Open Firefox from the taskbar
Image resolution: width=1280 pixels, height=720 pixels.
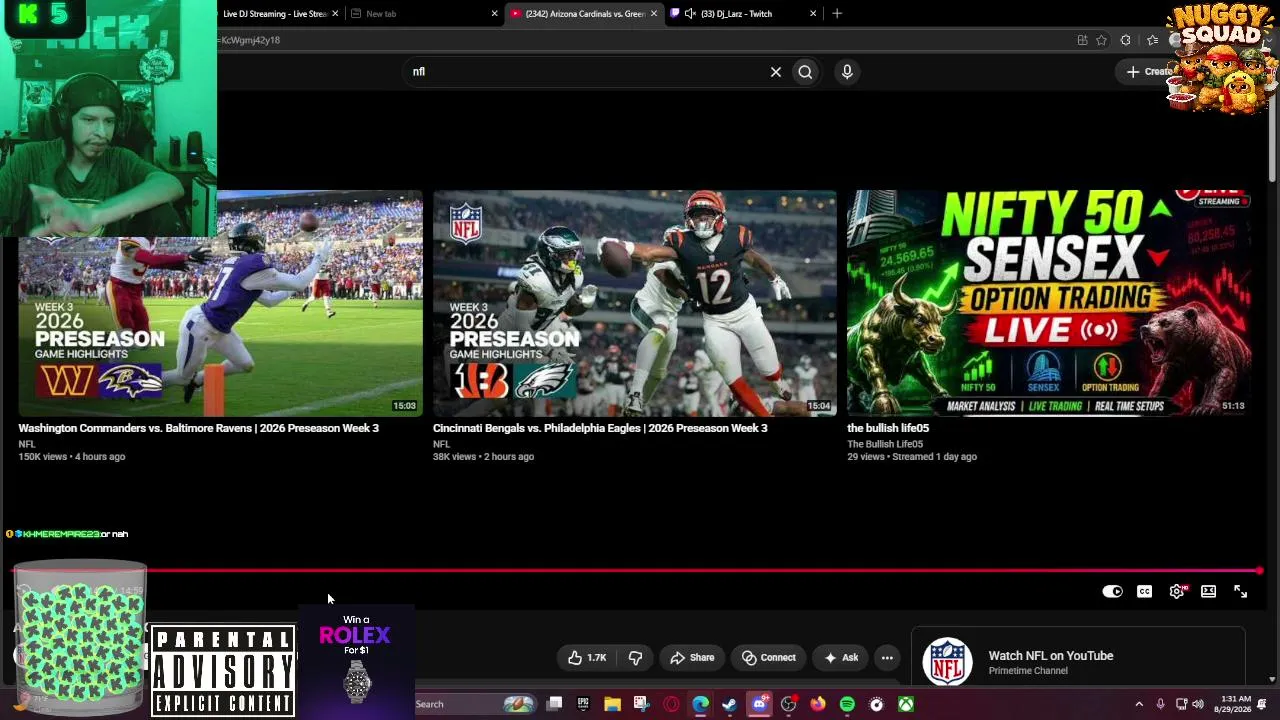[818, 704]
